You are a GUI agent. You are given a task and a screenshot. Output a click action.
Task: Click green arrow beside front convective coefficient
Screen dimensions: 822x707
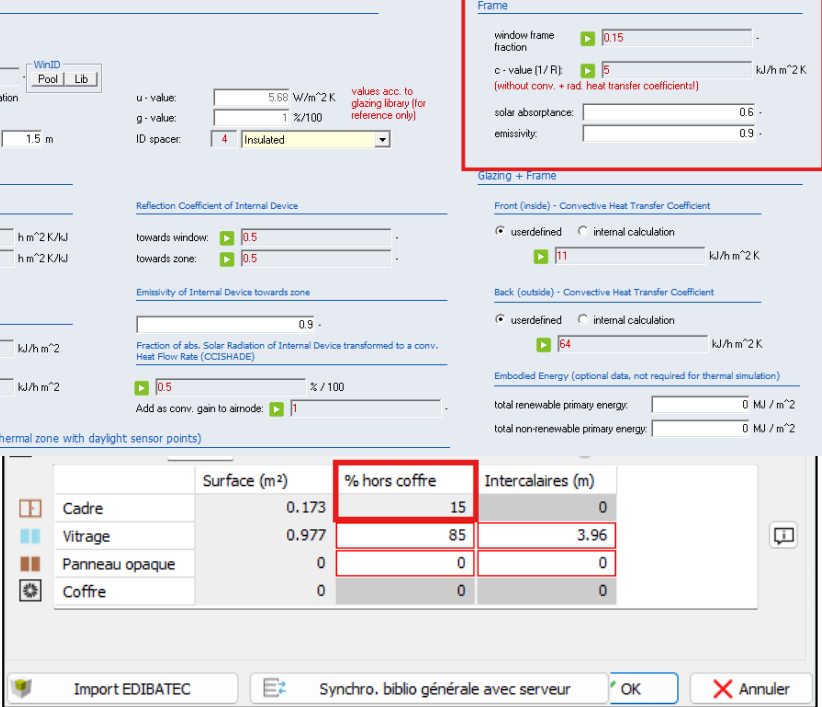[x=541, y=257]
